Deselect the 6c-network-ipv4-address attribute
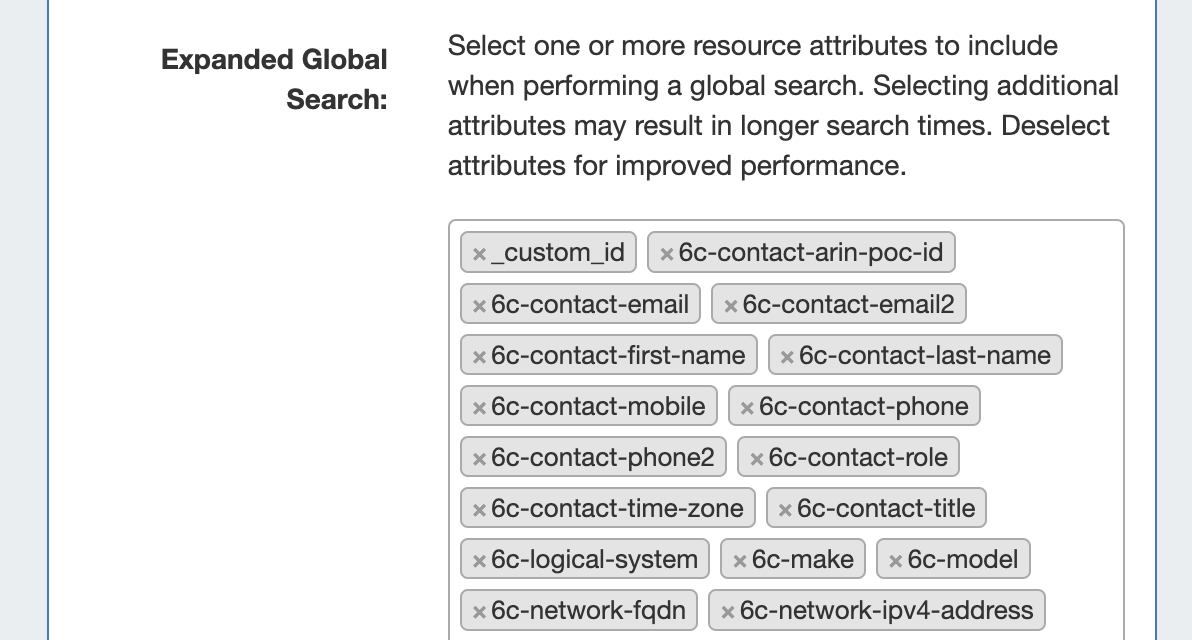 coord(727,612)
